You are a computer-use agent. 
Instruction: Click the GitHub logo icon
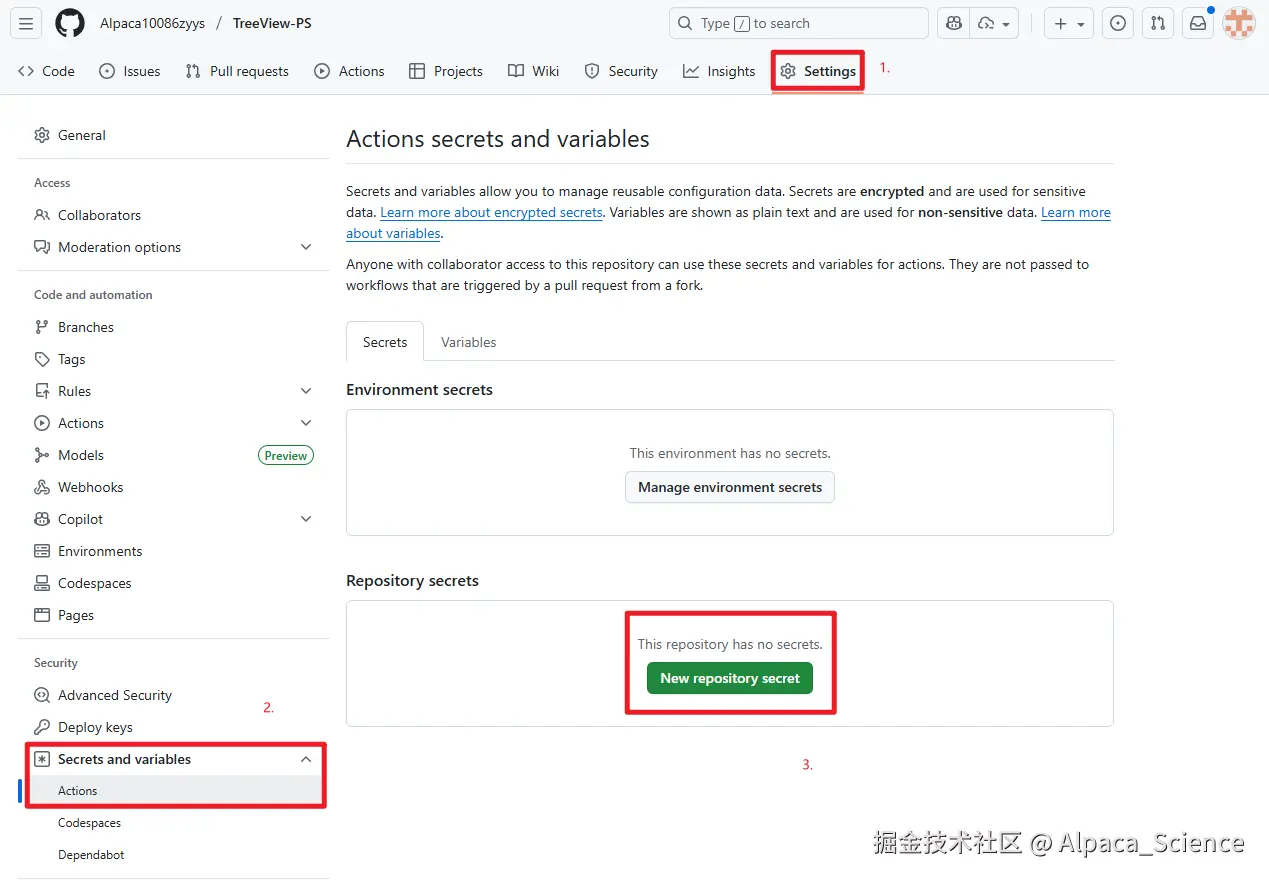coord(70,23)
